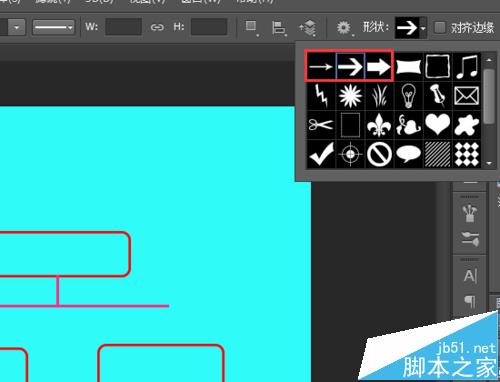
Task: Choose the checkerboard diamond pattern shape
Action: tap(467, 154)
